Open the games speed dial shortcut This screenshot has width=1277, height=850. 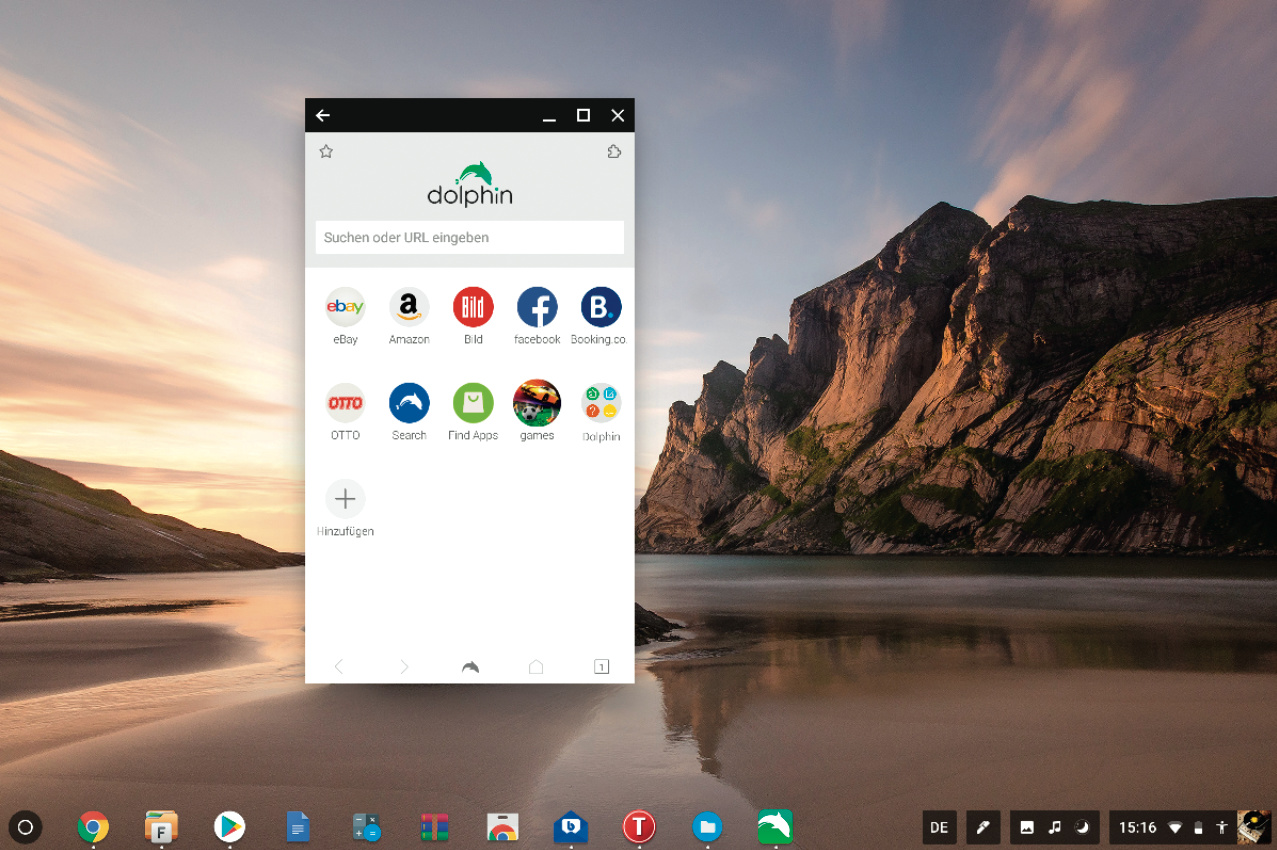(537, 403)
